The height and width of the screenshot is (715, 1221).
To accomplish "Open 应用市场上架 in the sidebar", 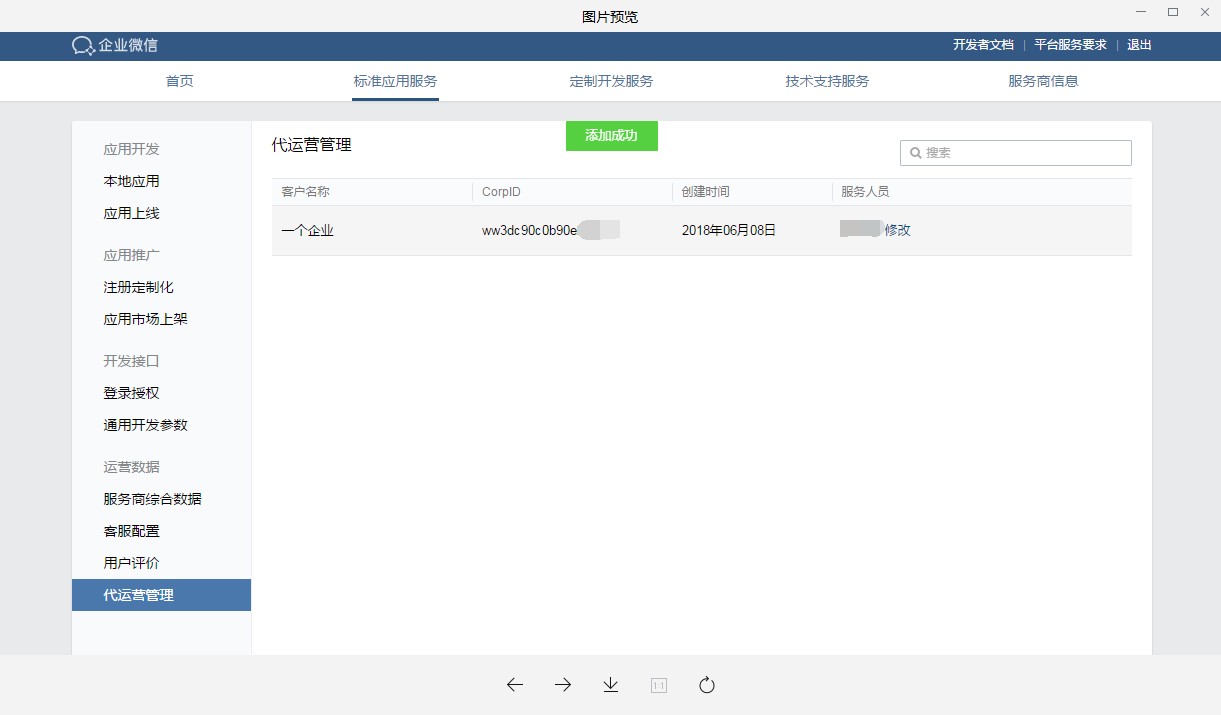I will [x=146, y=319].
